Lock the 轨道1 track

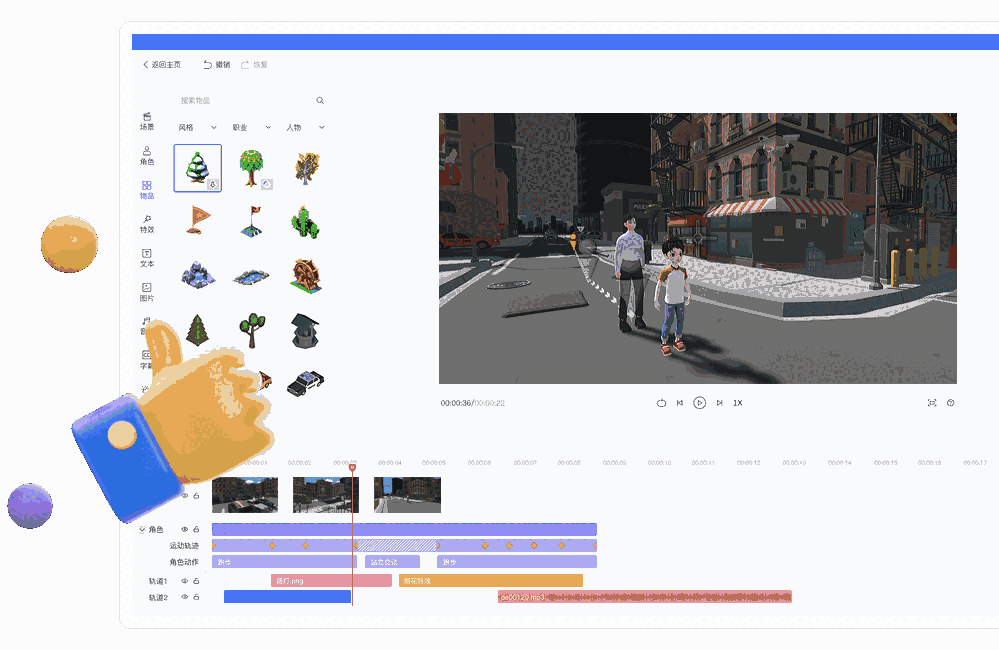196,580
